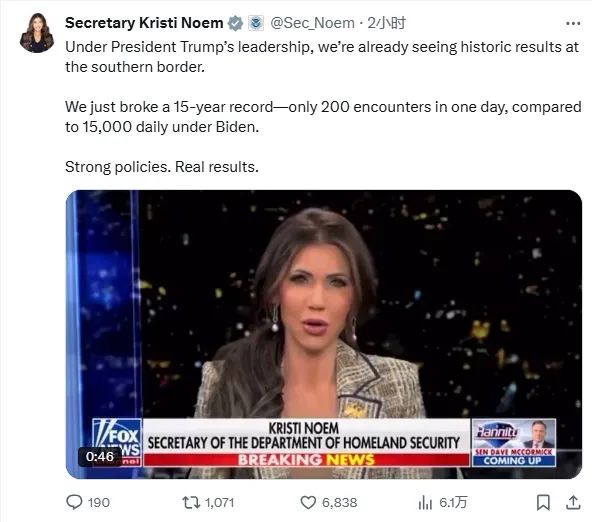Open the post timestamp link
Image resolution: width=592 pixels, height=522 pixels.
387,23
